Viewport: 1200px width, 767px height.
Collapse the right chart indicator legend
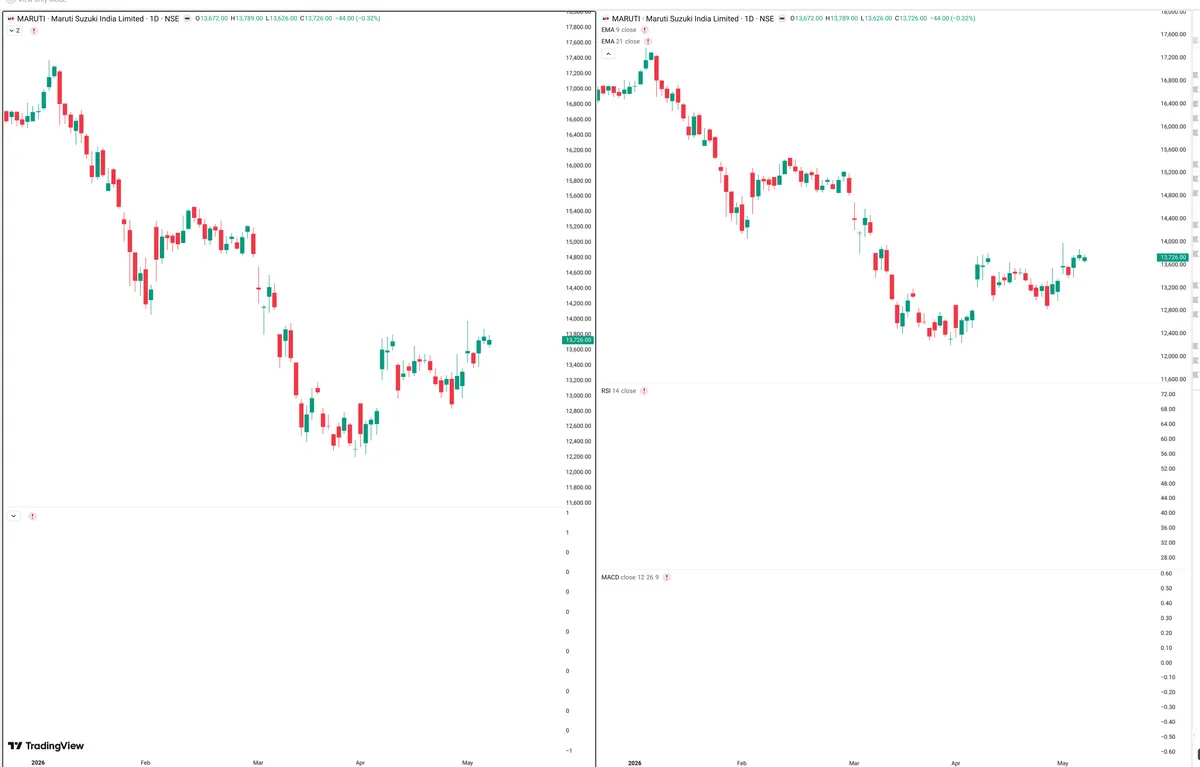(608, 55)
